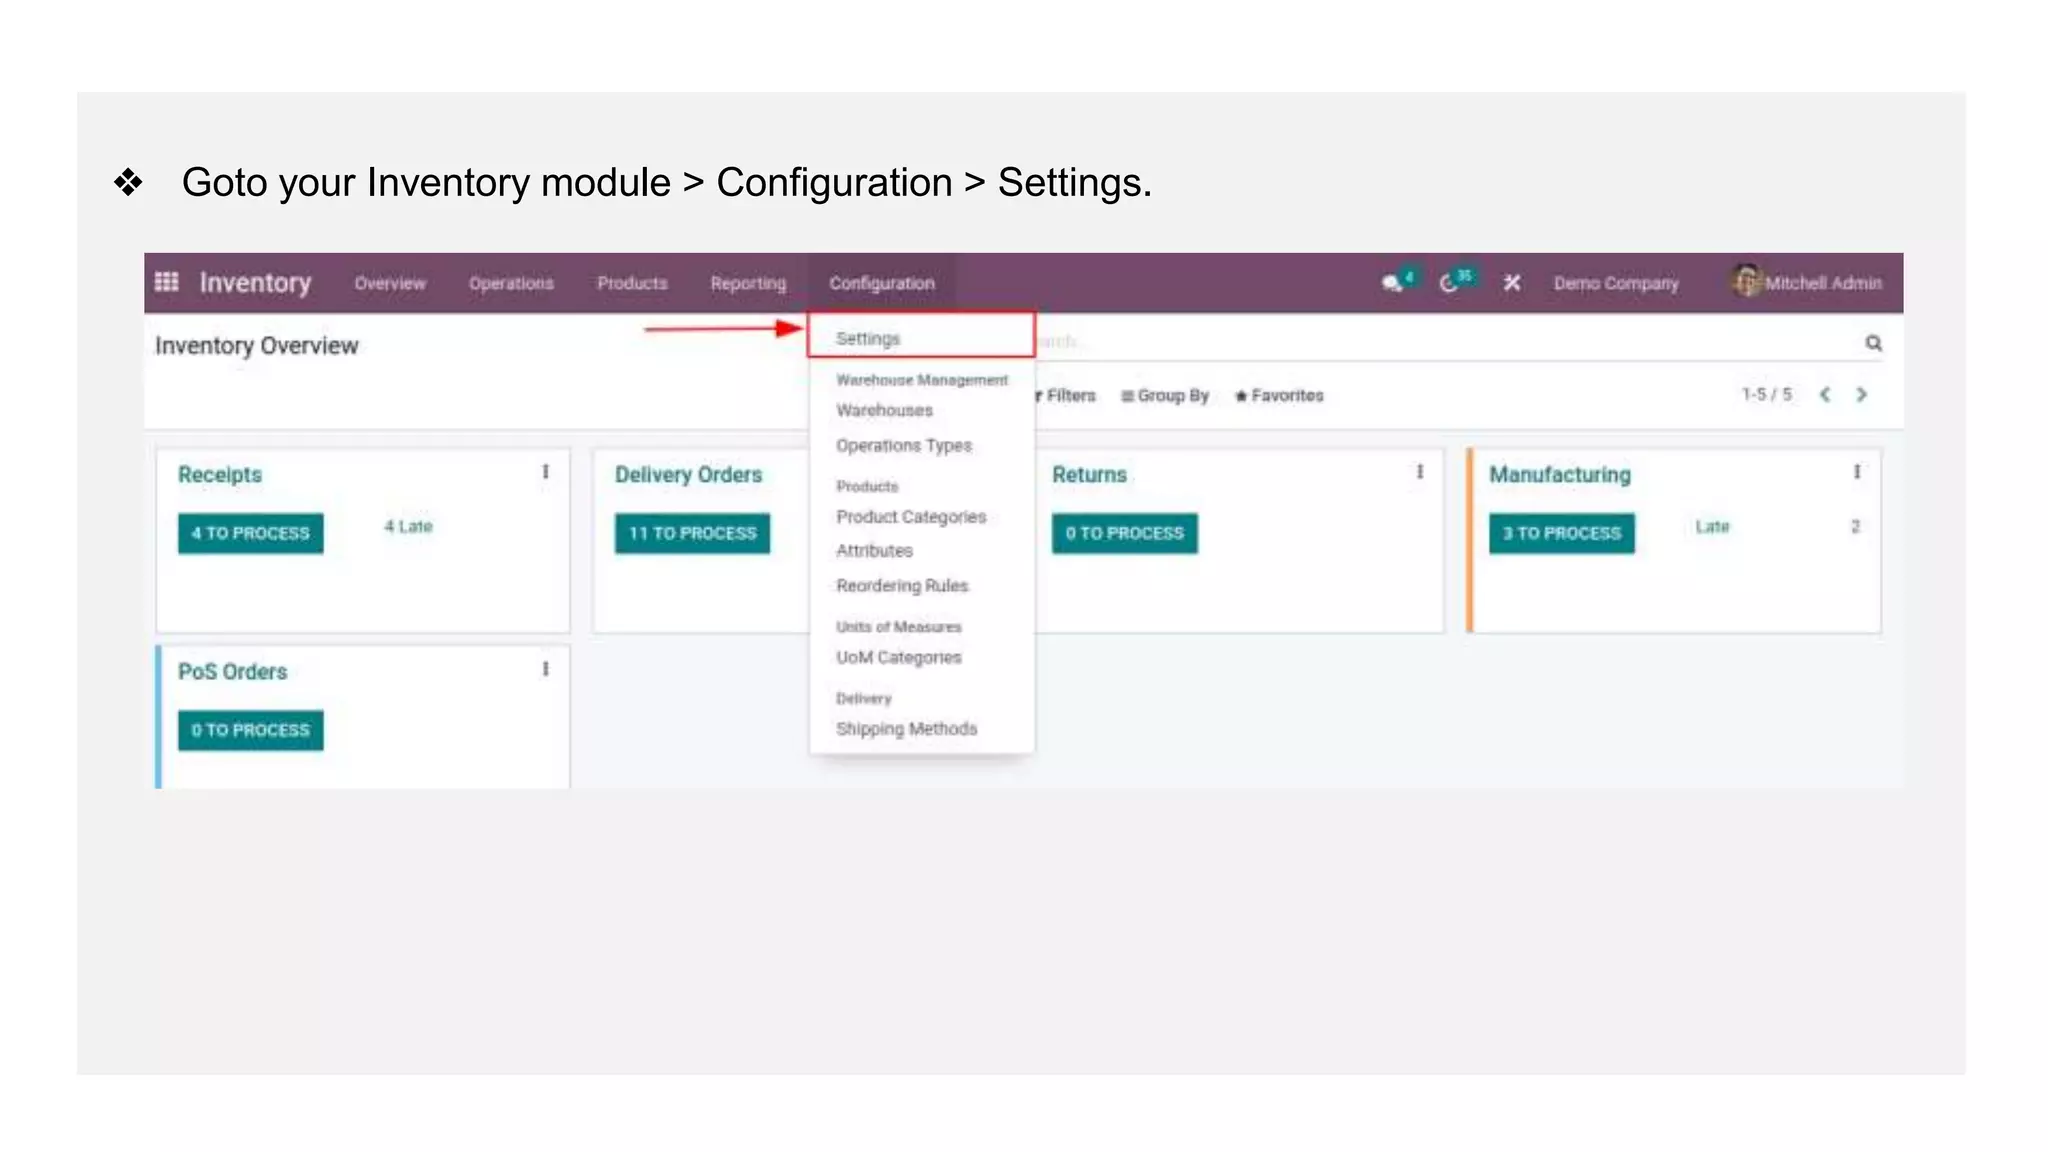Select Attributes menu entry
Image resolution: width=2048 pixels, height=1152 pixels.
tap(874, 551)
